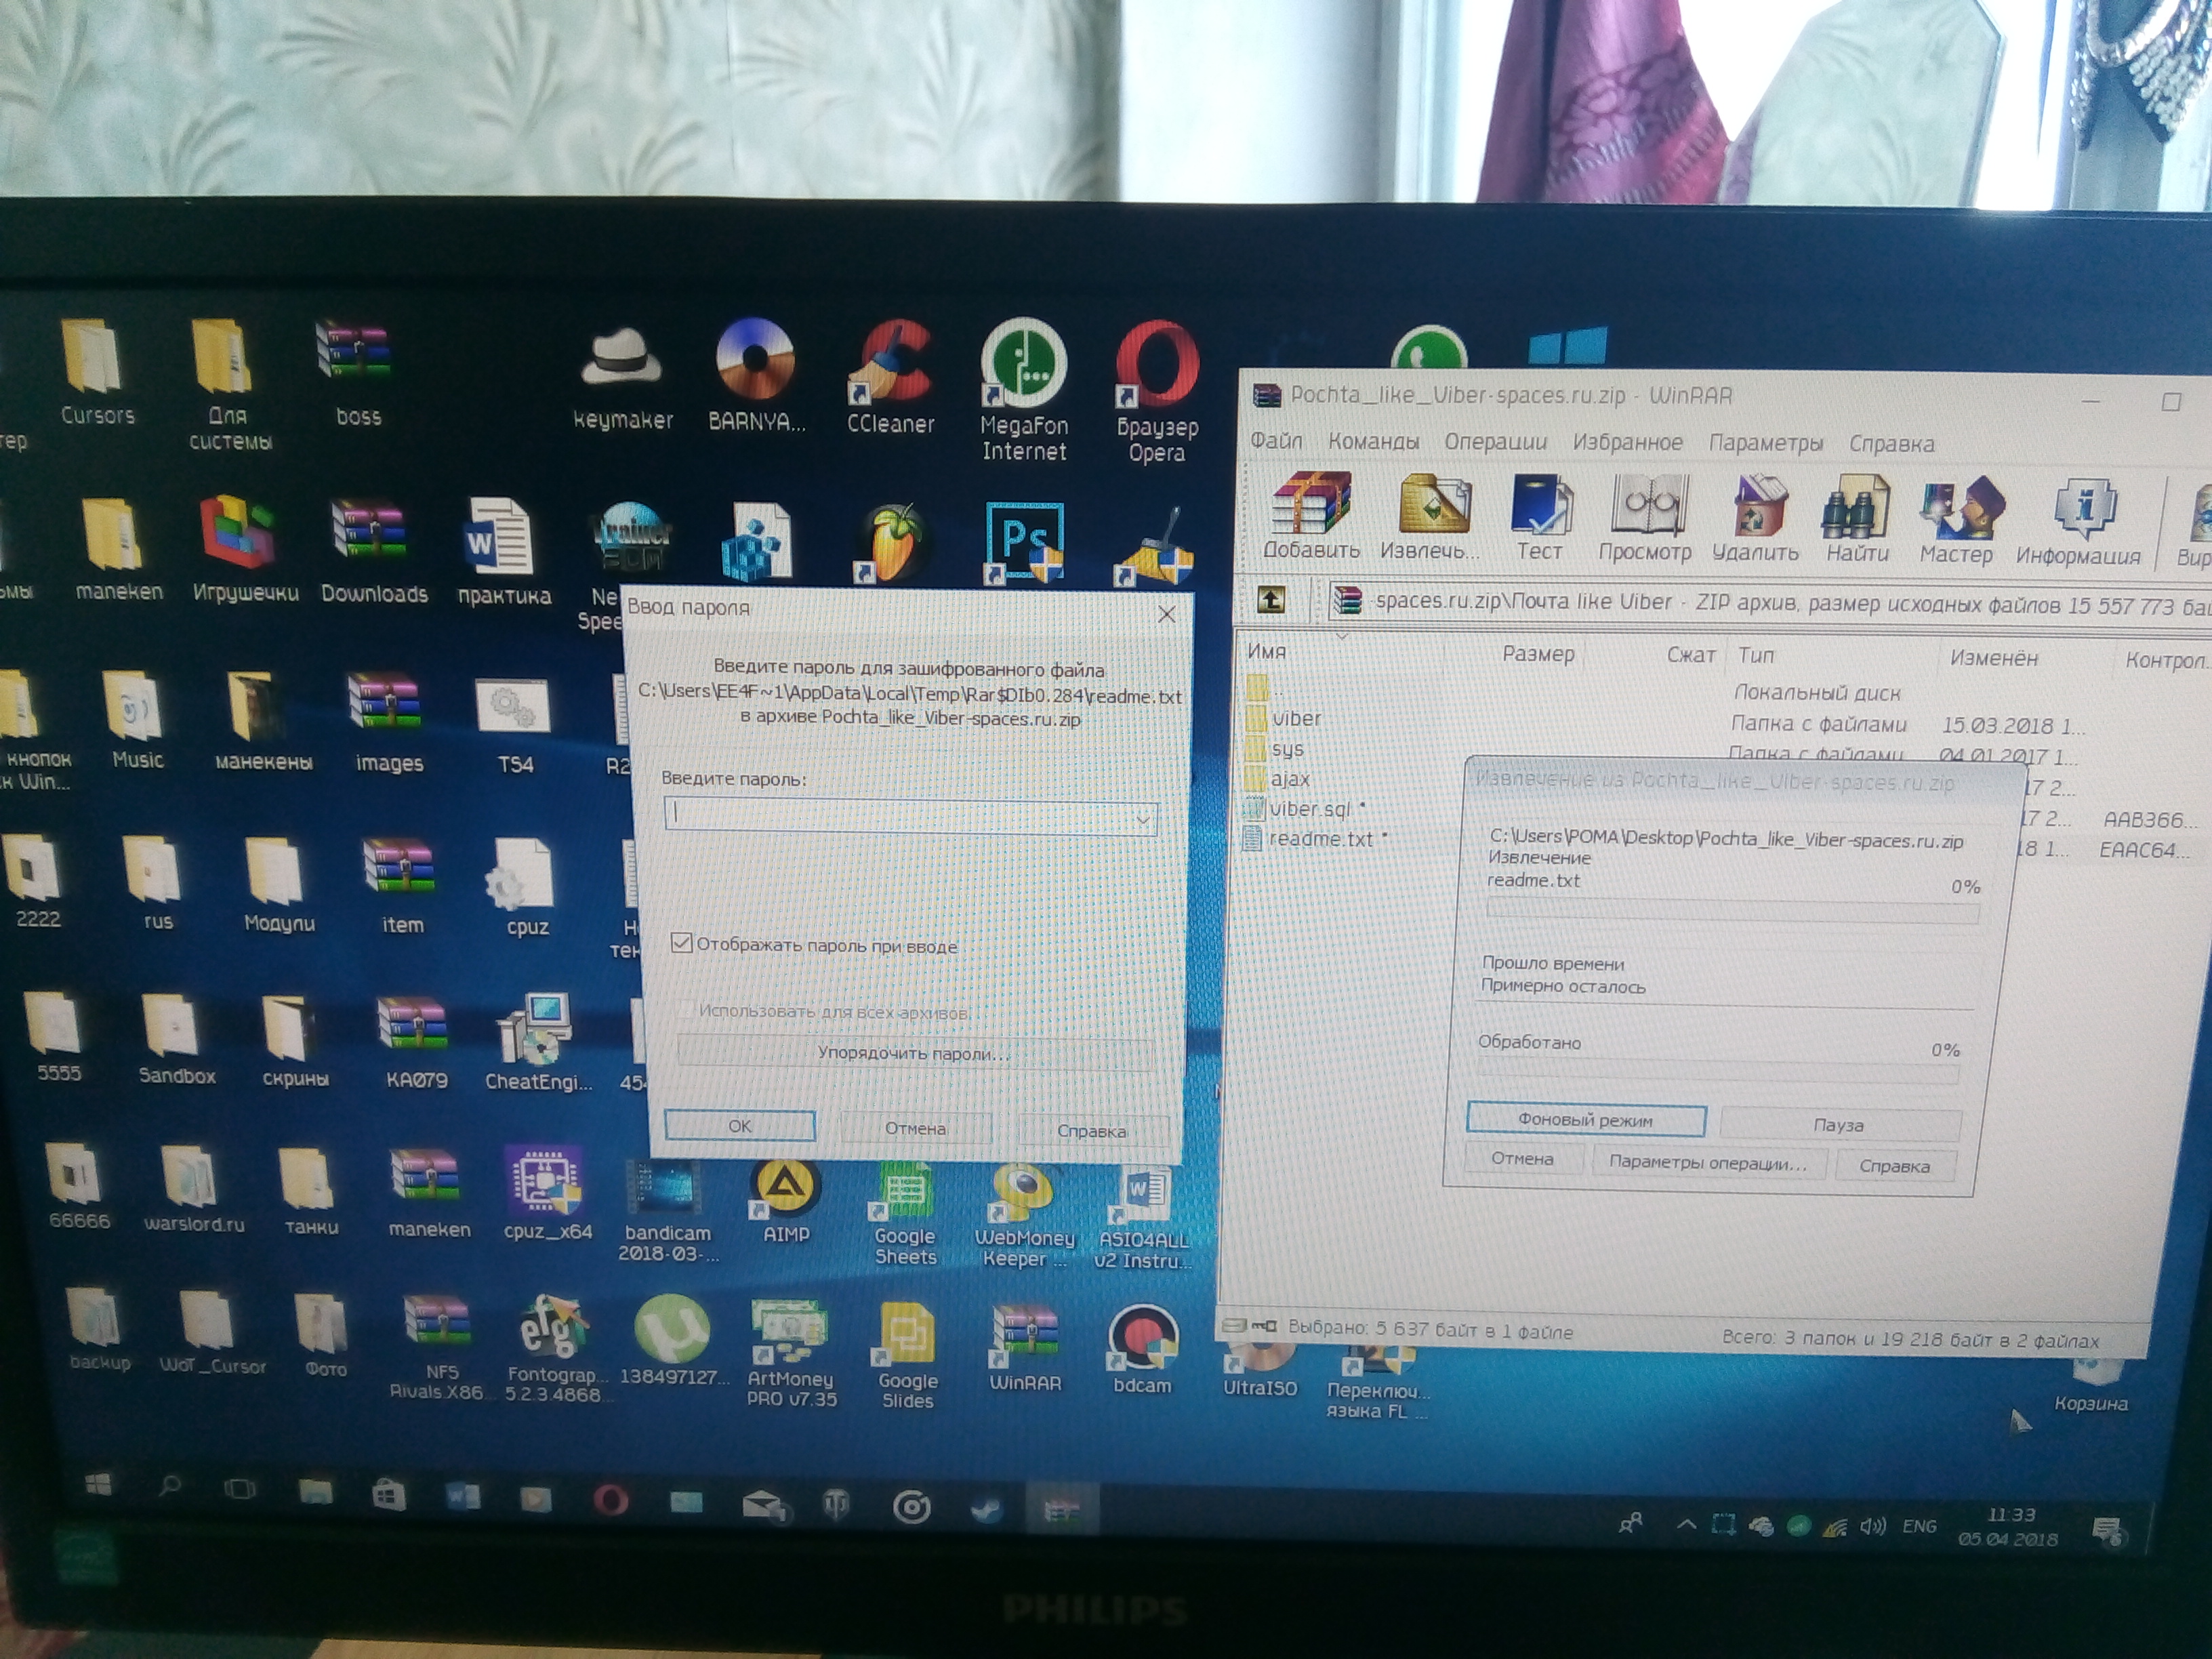
Task: Confirm password dialog with OK button
Action: (740, 1126)
